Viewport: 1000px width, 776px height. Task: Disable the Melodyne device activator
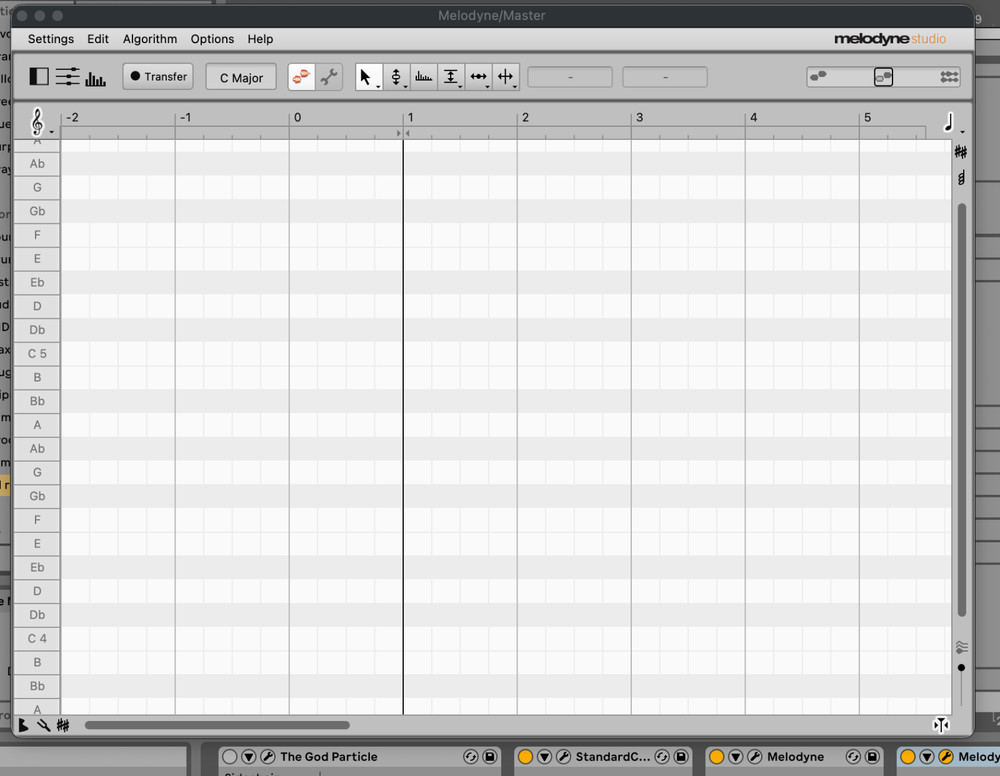click(718, 757)
